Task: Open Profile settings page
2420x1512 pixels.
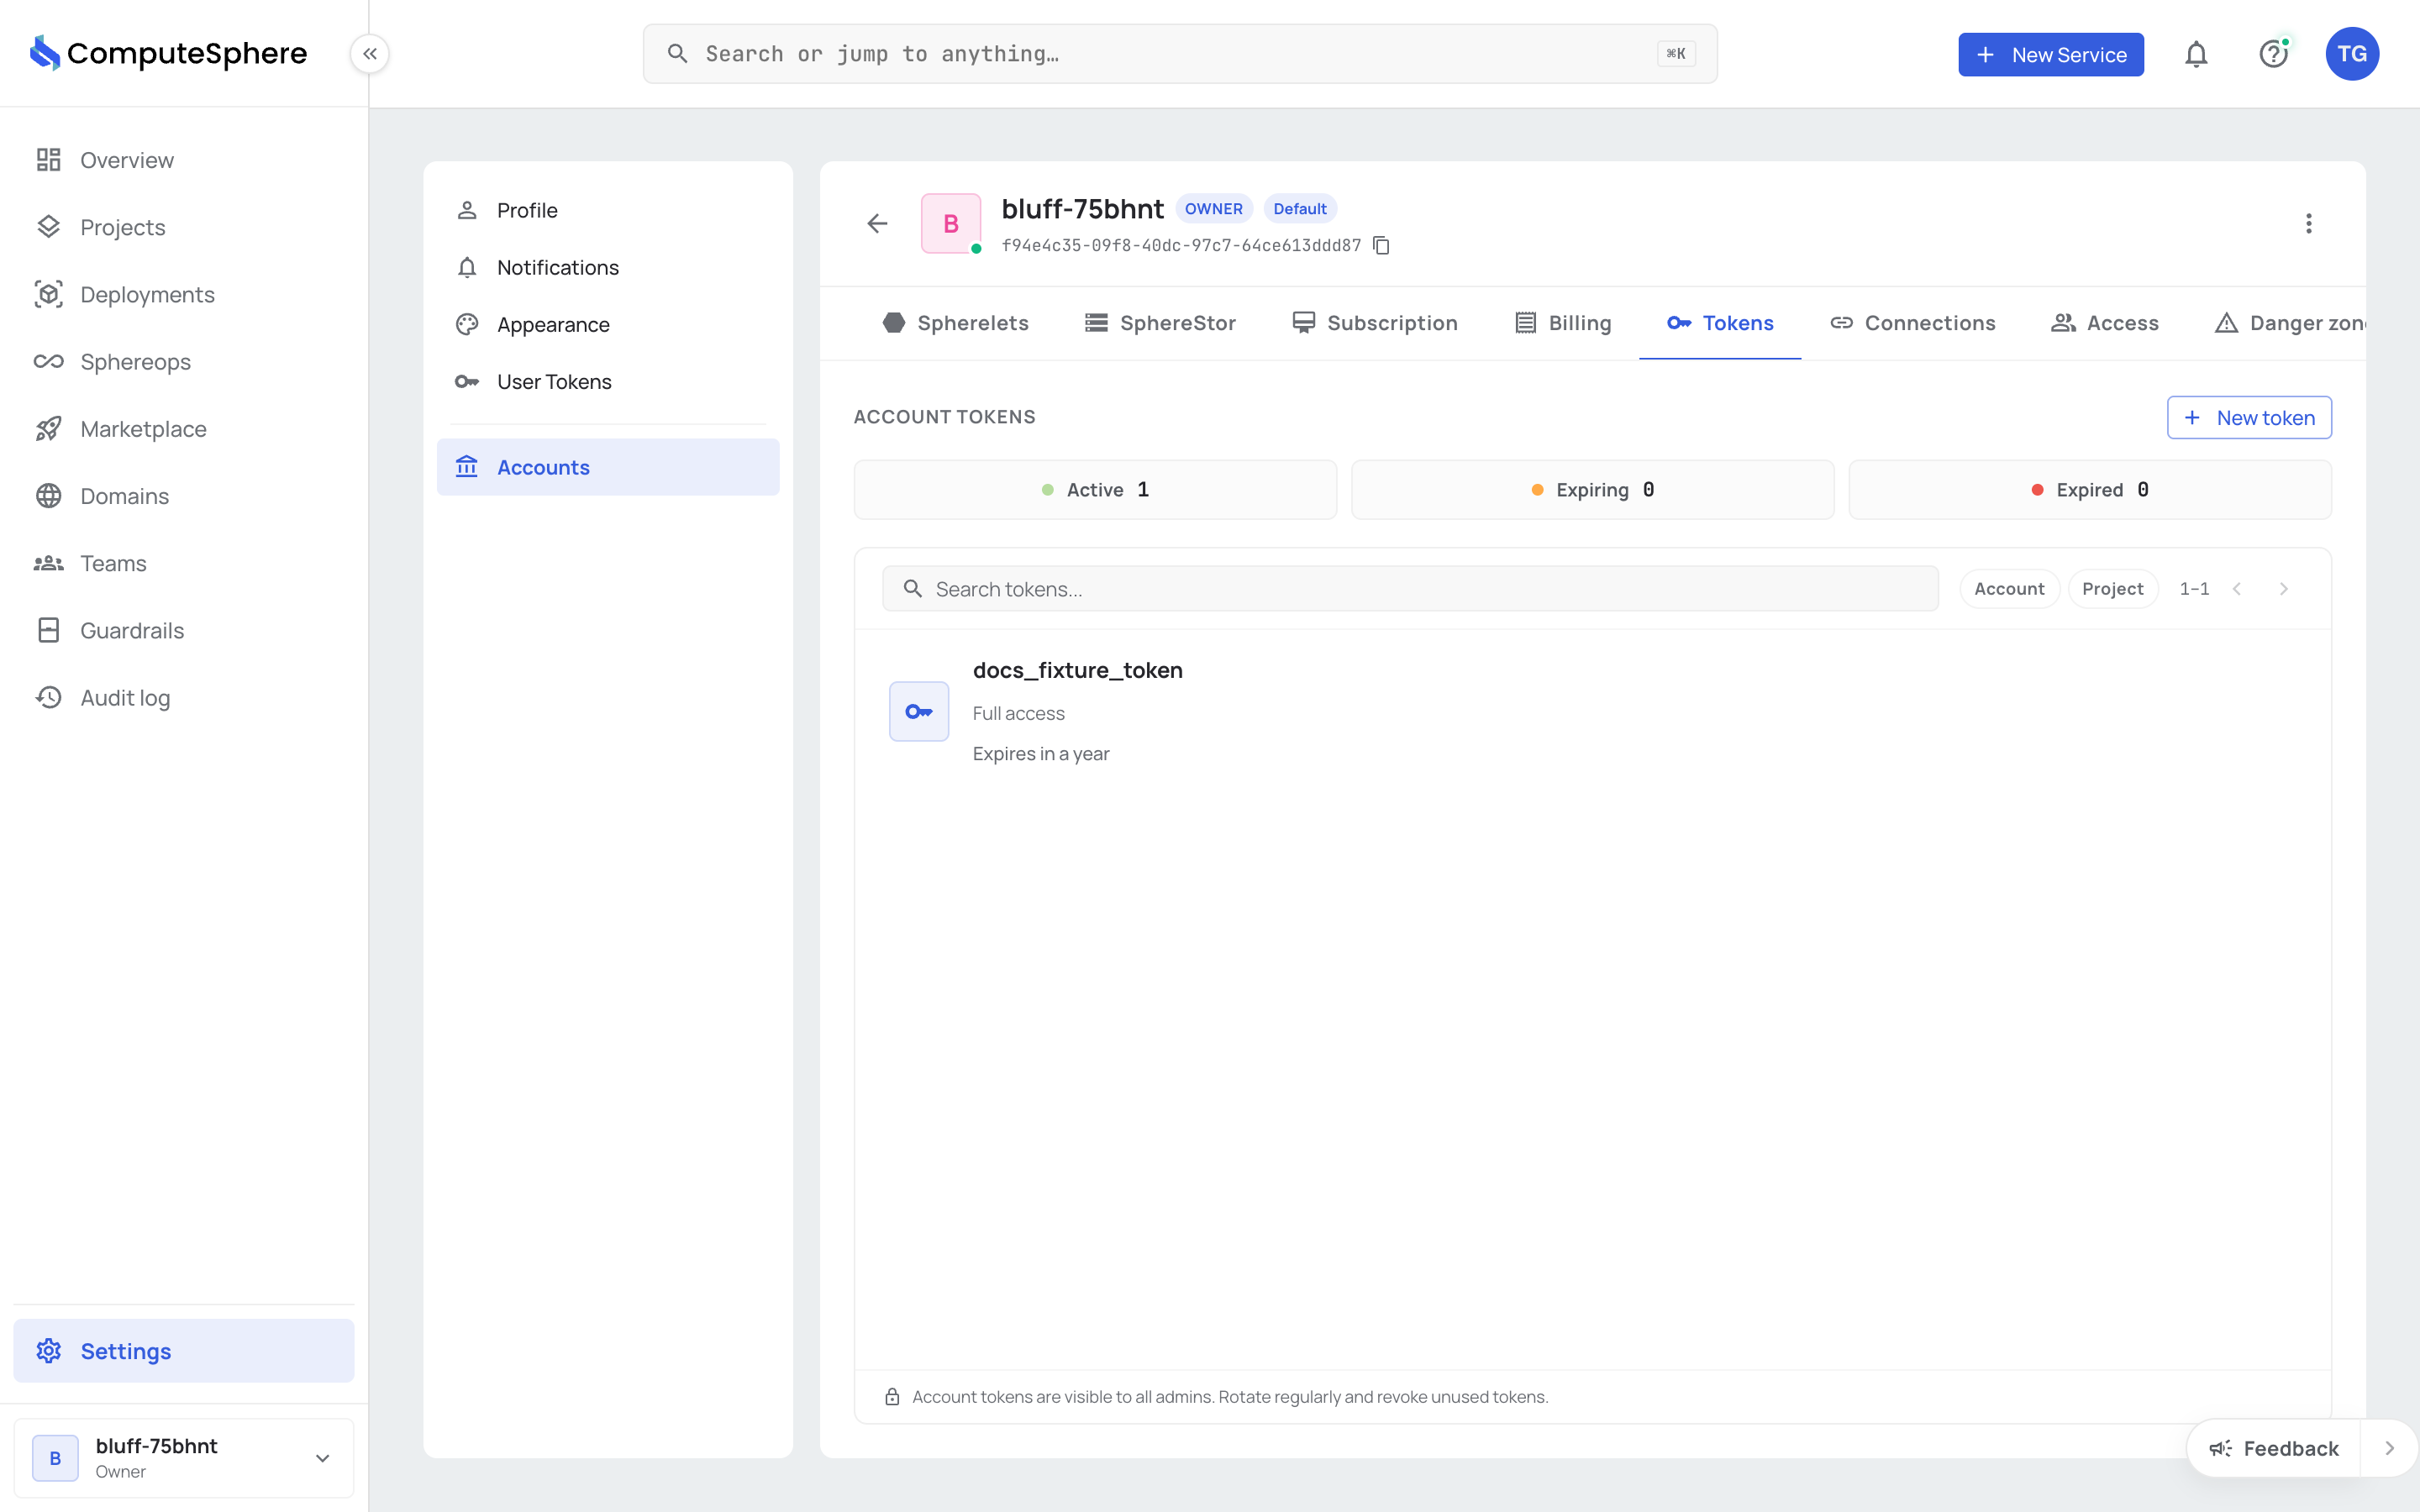Action: point(608,210)
